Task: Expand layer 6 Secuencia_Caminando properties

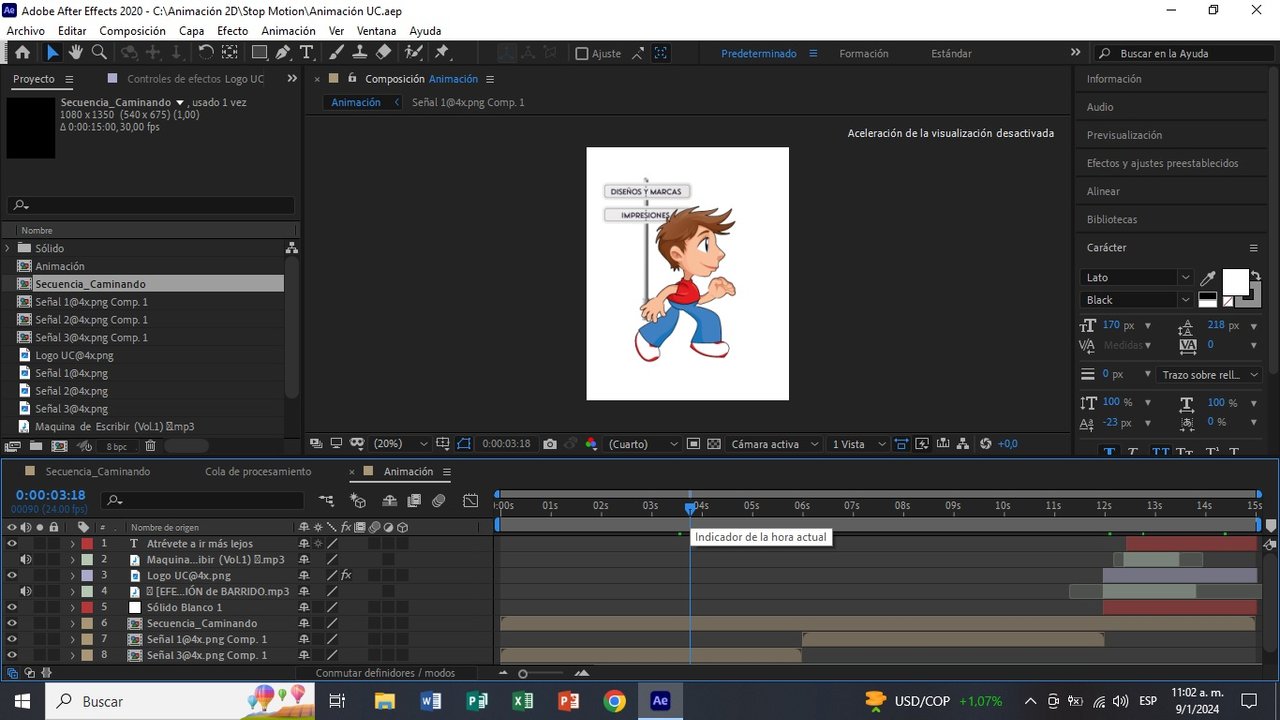Action: pos(72,624)
